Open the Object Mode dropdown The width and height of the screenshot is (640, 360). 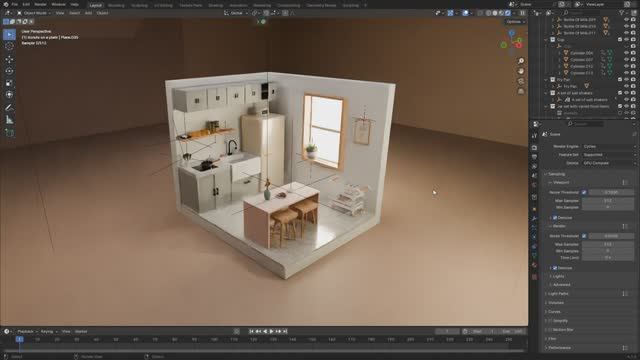34,13
